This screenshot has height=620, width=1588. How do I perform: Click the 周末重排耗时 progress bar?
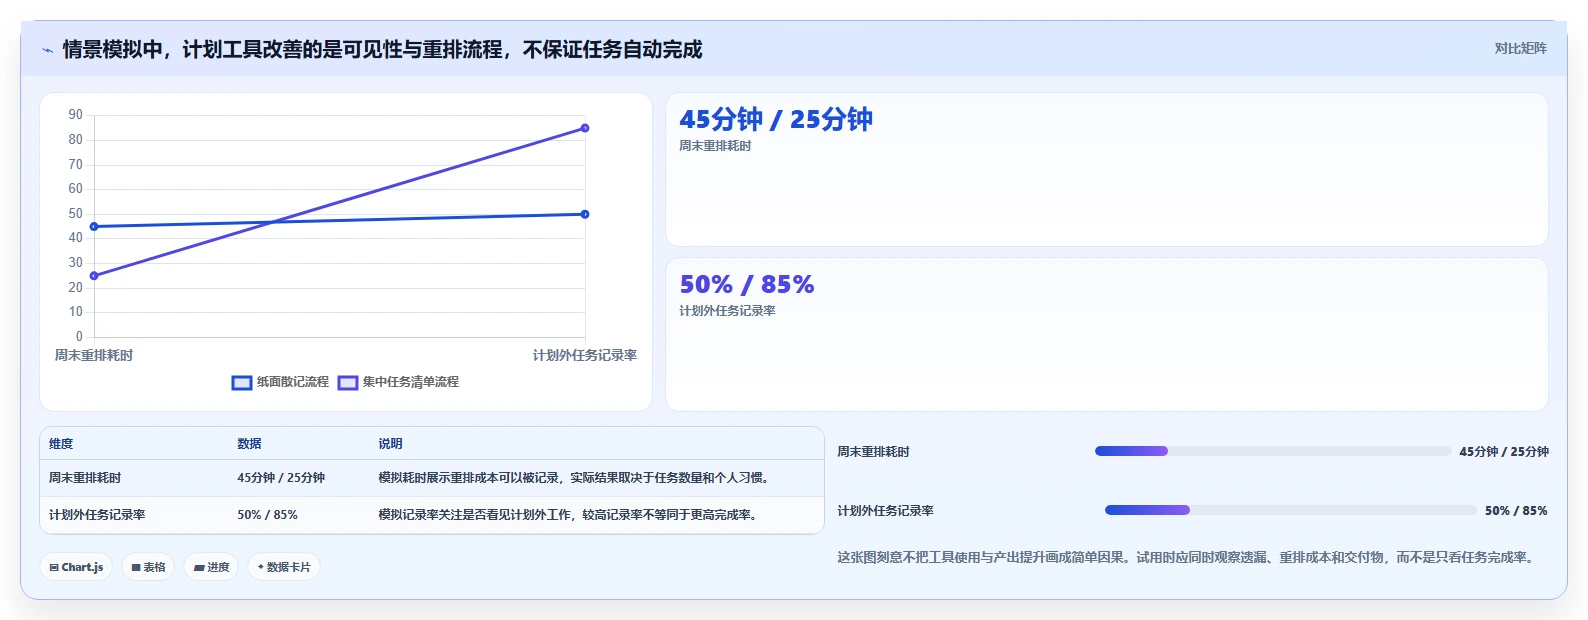point(1273,451)
